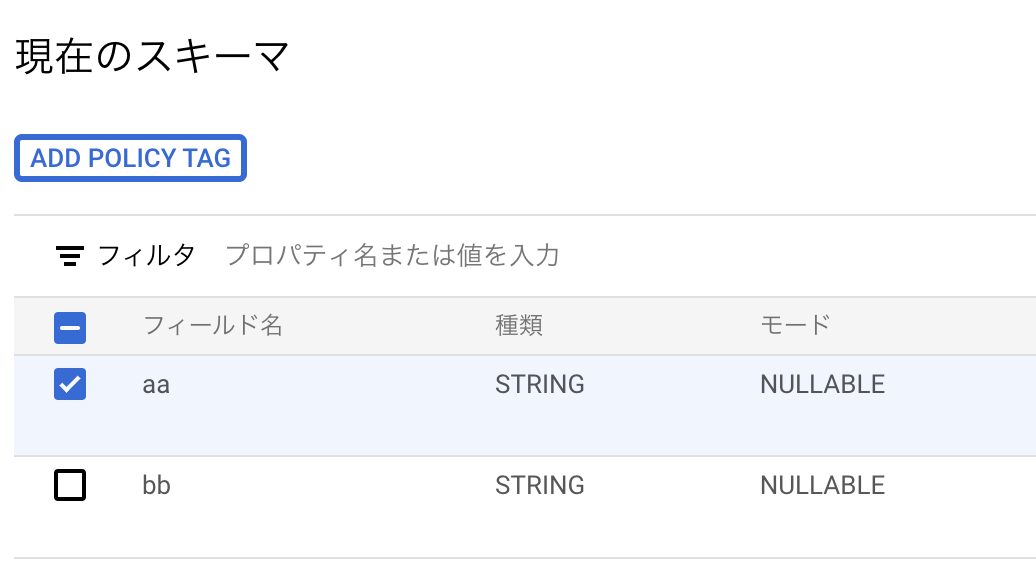Uncheck the aa field checkbox
Viewport: 1036px width, 588px height.
pyautogui.click(x=70, y=384)
